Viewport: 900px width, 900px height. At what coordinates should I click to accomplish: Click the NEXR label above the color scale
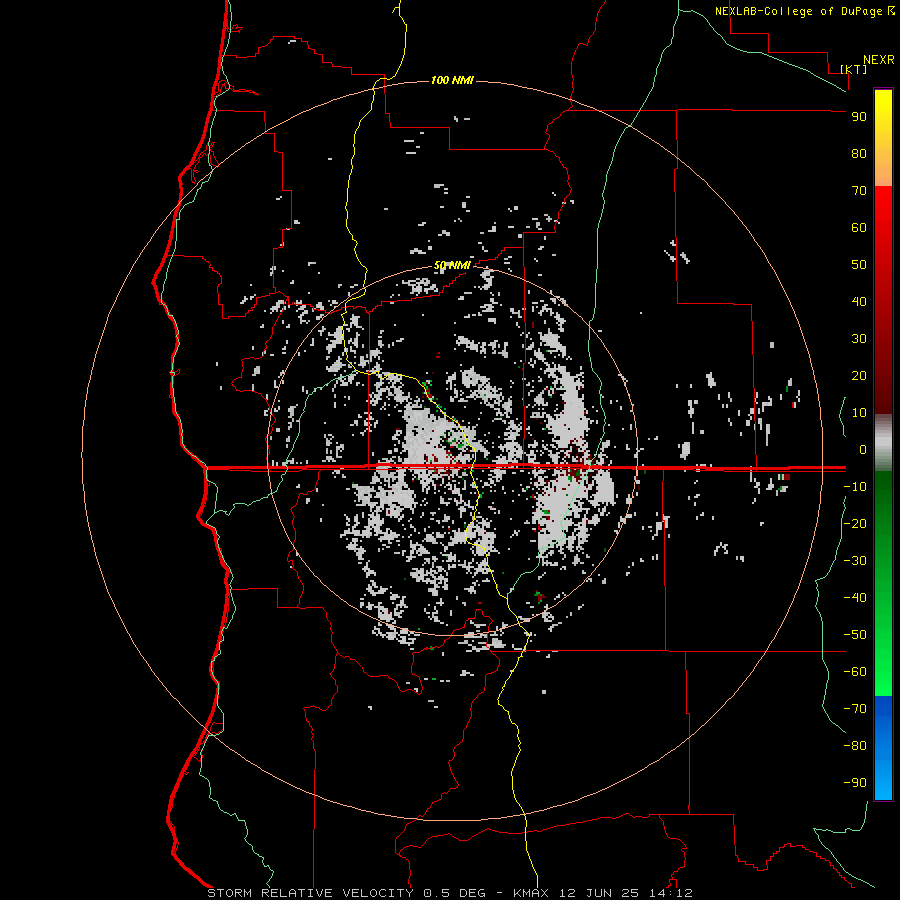point(879,60)
